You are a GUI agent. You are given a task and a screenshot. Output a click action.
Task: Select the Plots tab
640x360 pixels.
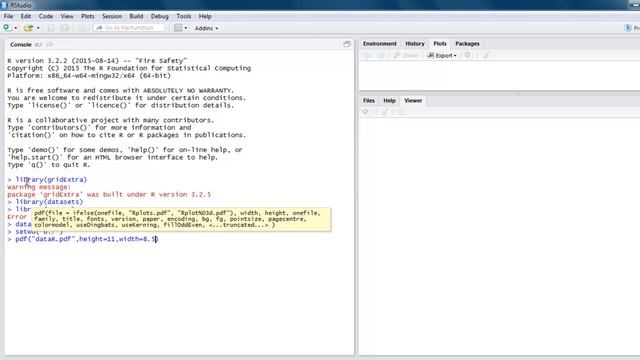coord(440,44)
